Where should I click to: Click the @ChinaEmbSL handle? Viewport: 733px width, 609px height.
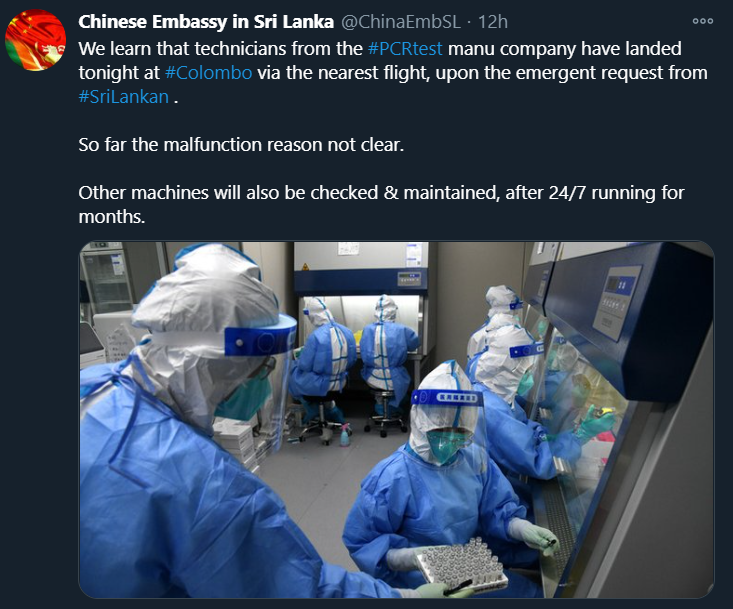pos(401,21)
